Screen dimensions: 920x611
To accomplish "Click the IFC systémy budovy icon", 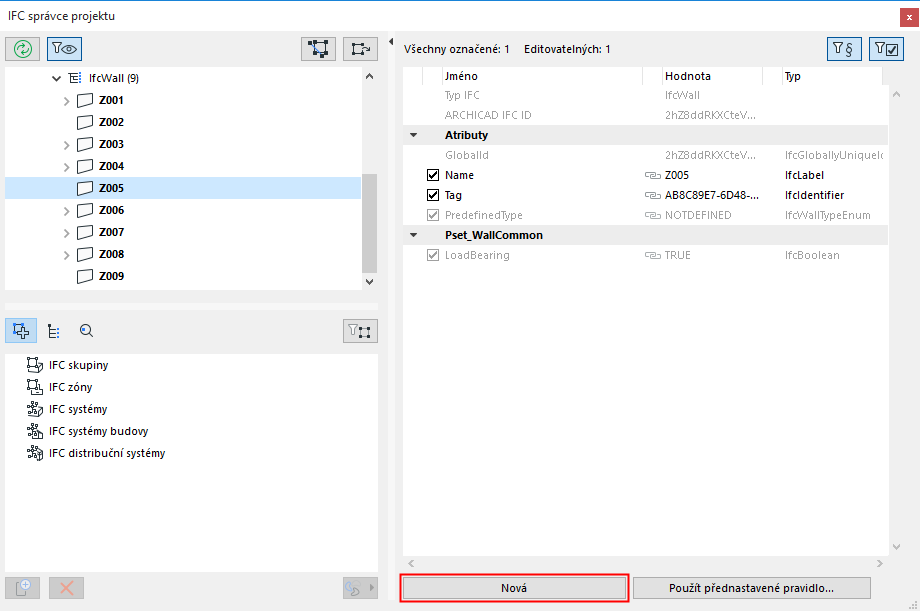I will tap(35, 431).
